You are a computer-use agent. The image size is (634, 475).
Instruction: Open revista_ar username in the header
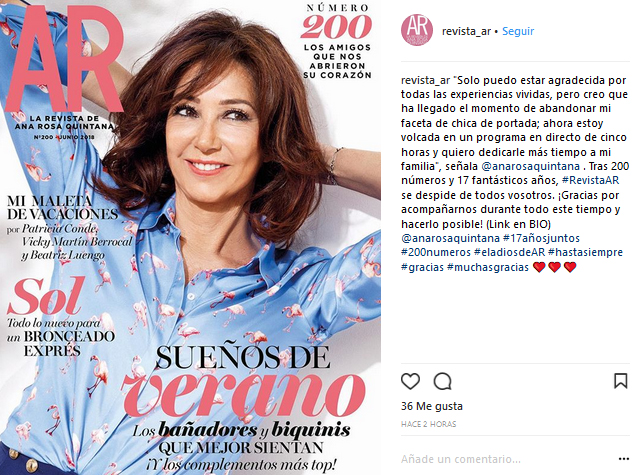[466, 31]
